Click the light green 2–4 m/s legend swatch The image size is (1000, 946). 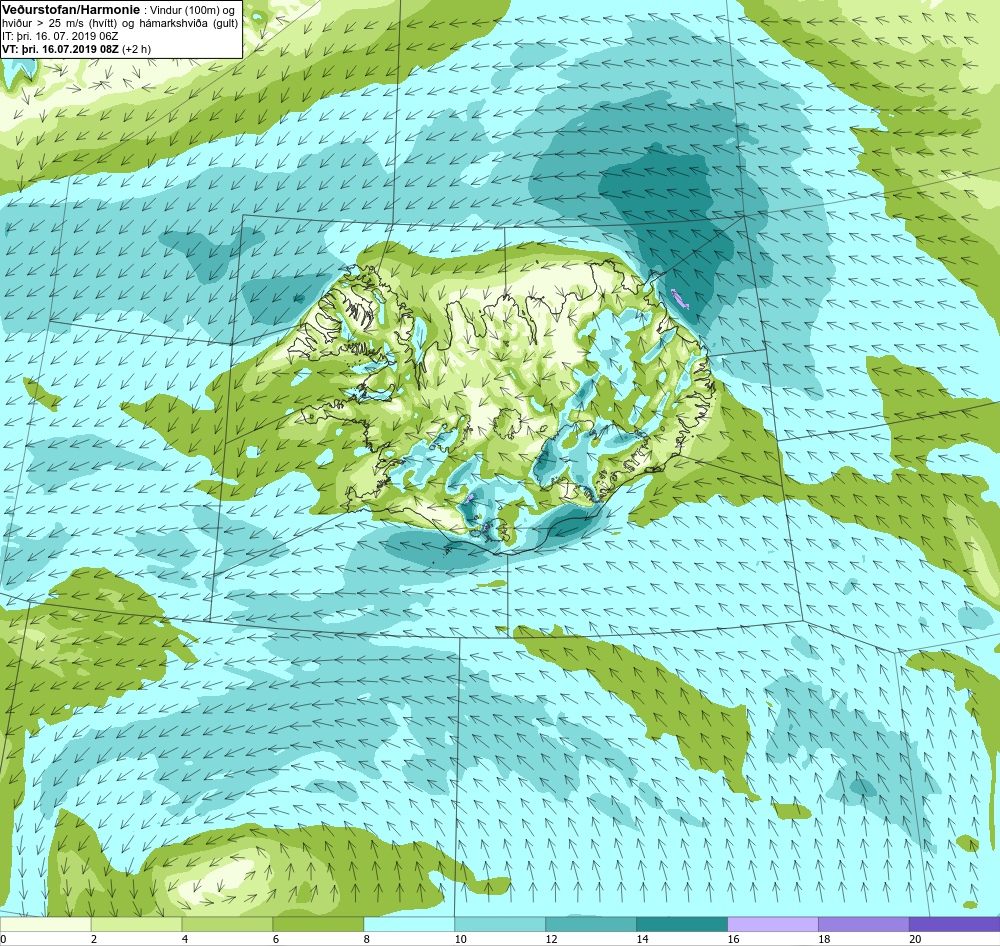tap(136, 924)
